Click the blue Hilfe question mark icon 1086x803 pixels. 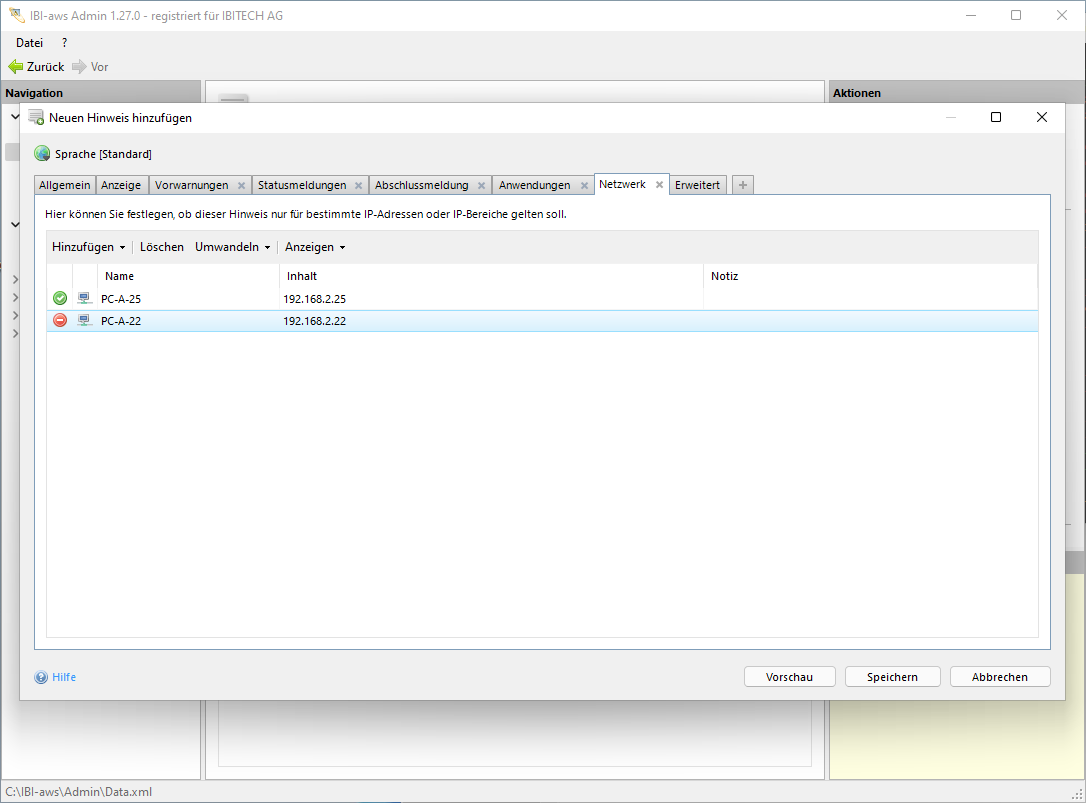pos(41,677)
